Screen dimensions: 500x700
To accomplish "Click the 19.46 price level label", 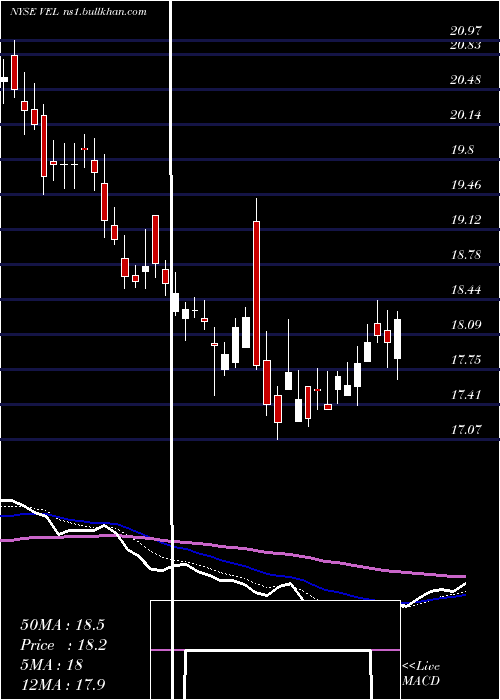I will click(466, 184).
